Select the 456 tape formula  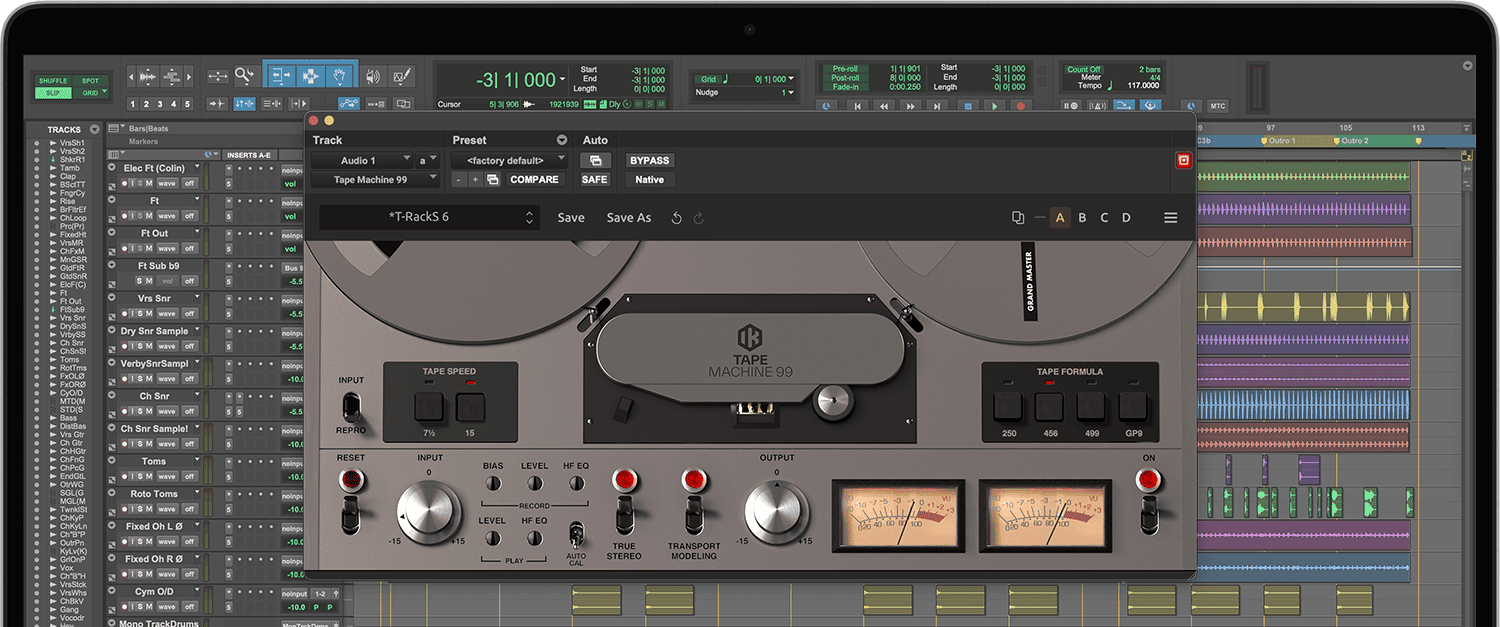[1048, 404]
